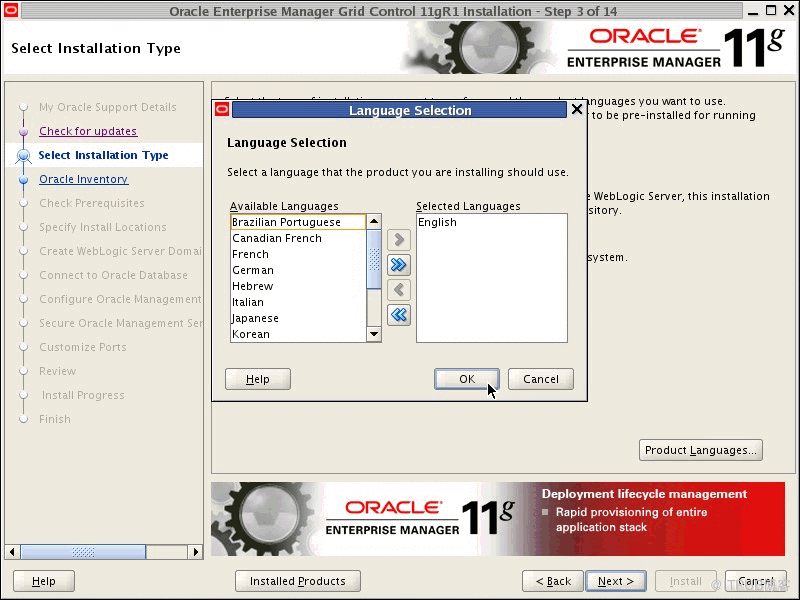800x600 pixels.
Task: Select German language entry
Action: [x=298, y=270]
